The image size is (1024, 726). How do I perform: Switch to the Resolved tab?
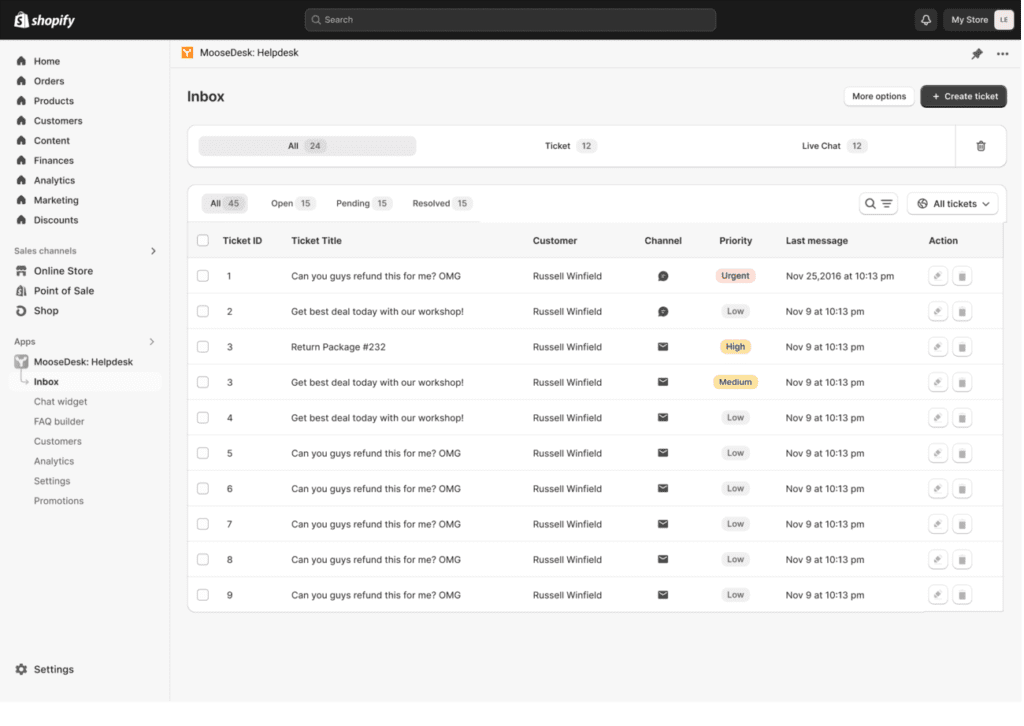[439, 203]
